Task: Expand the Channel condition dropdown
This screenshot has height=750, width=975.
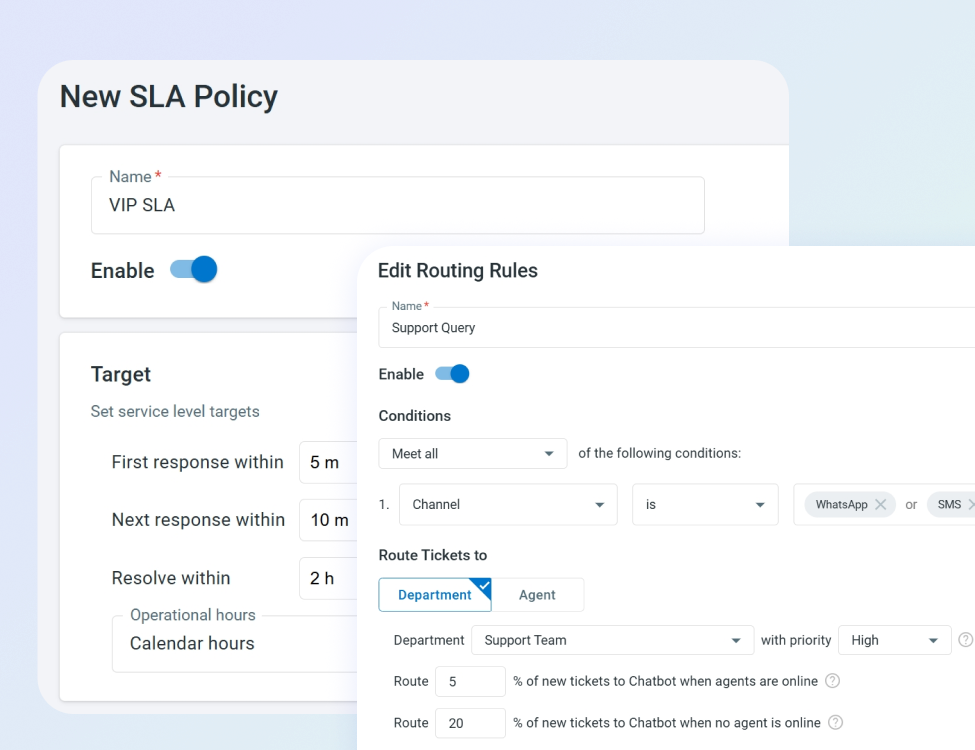Action: point(507,505)
